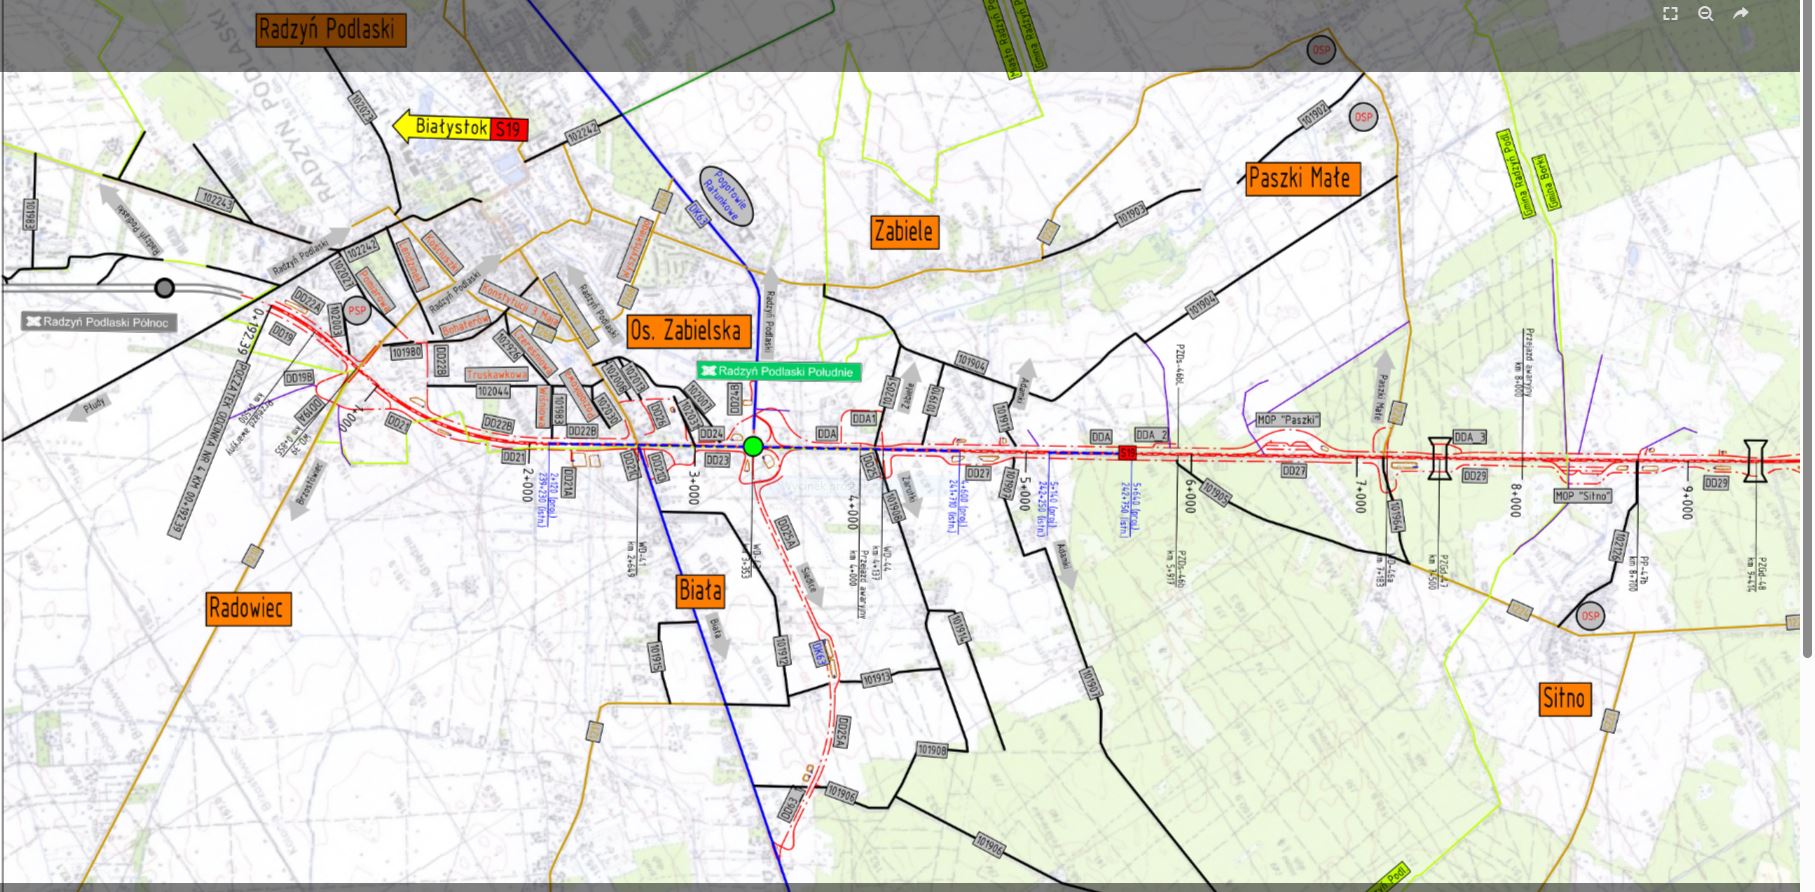Click the vertical scrollbar on right edge
This screenshot has height=892, width=1815.
(1806, 350)
